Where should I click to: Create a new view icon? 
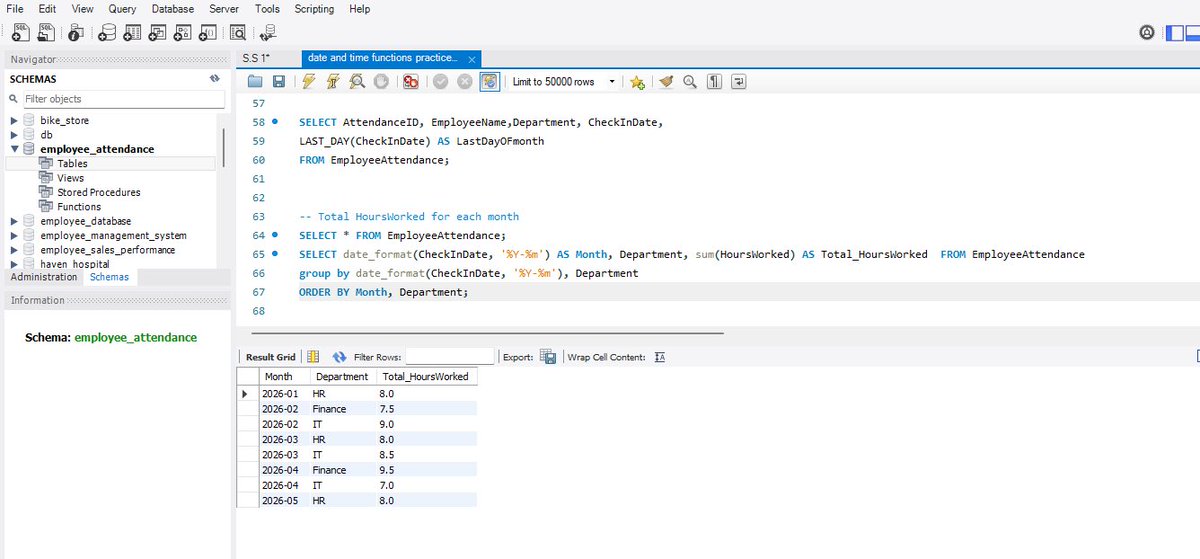[157, 32]
